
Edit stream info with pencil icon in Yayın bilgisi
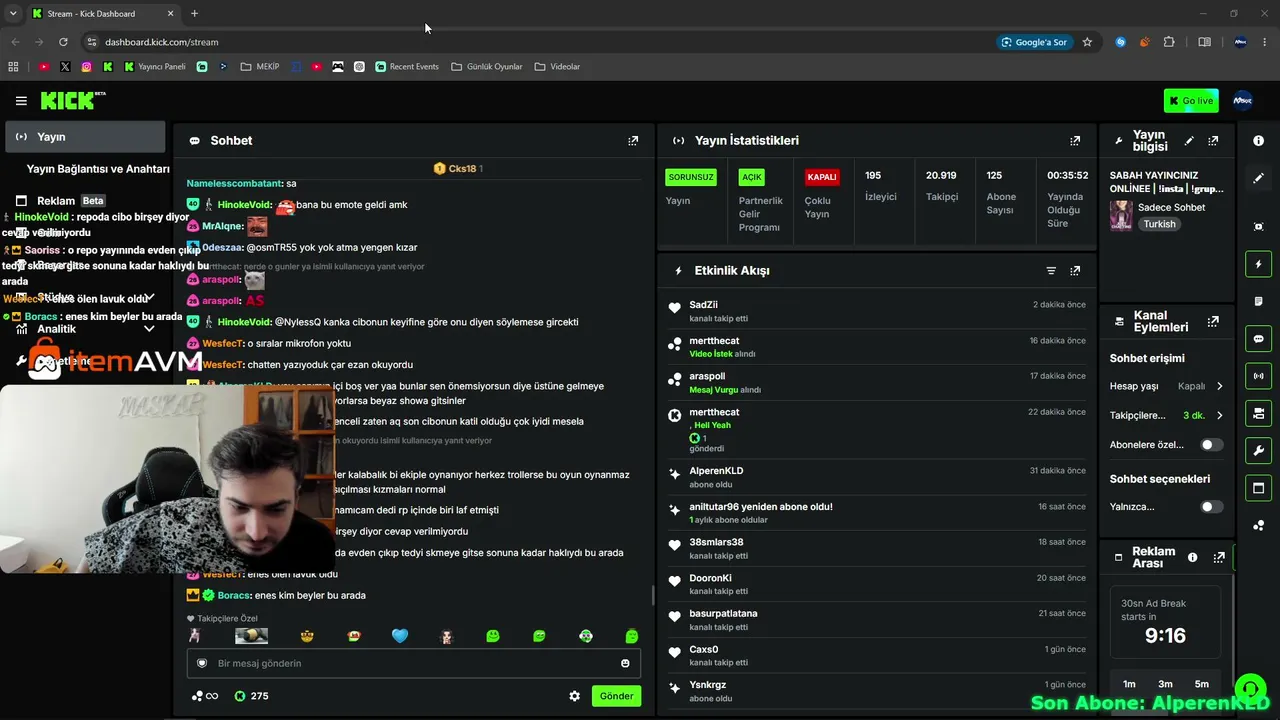click(x=1189, y=141)
